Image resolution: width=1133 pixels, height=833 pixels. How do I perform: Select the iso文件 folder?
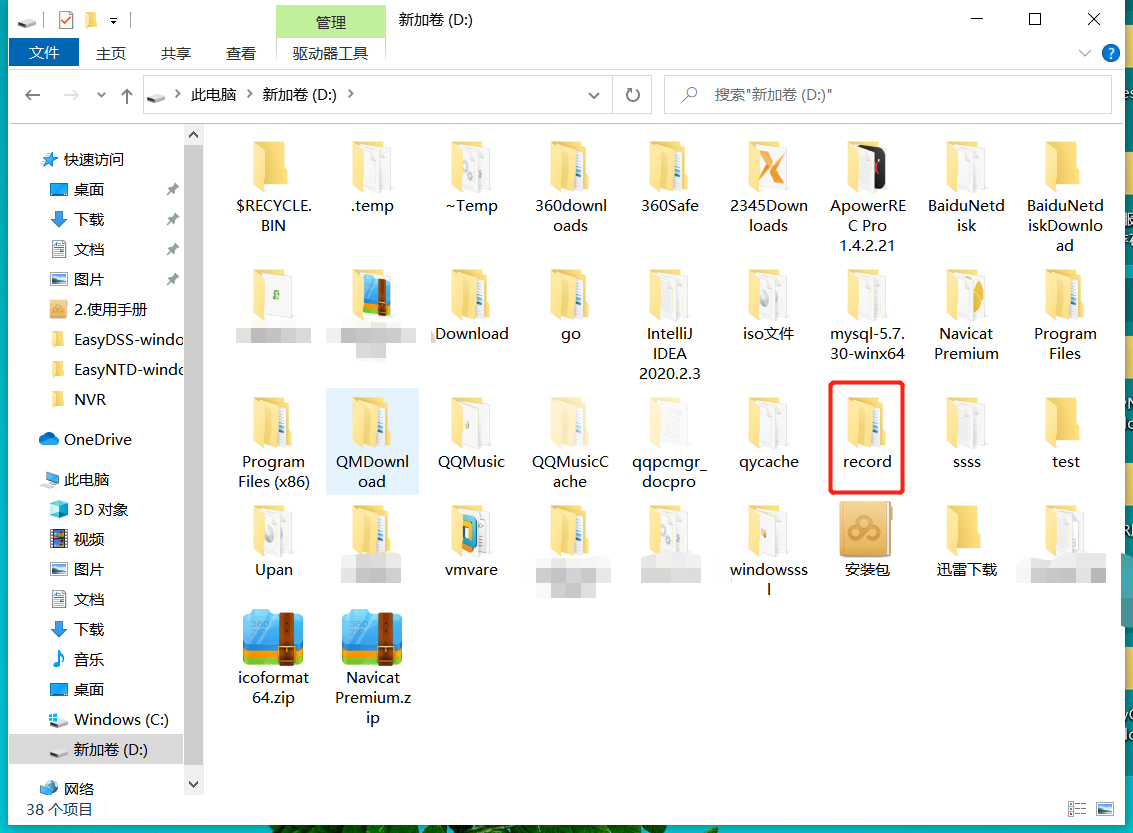[x=768, y=305]
